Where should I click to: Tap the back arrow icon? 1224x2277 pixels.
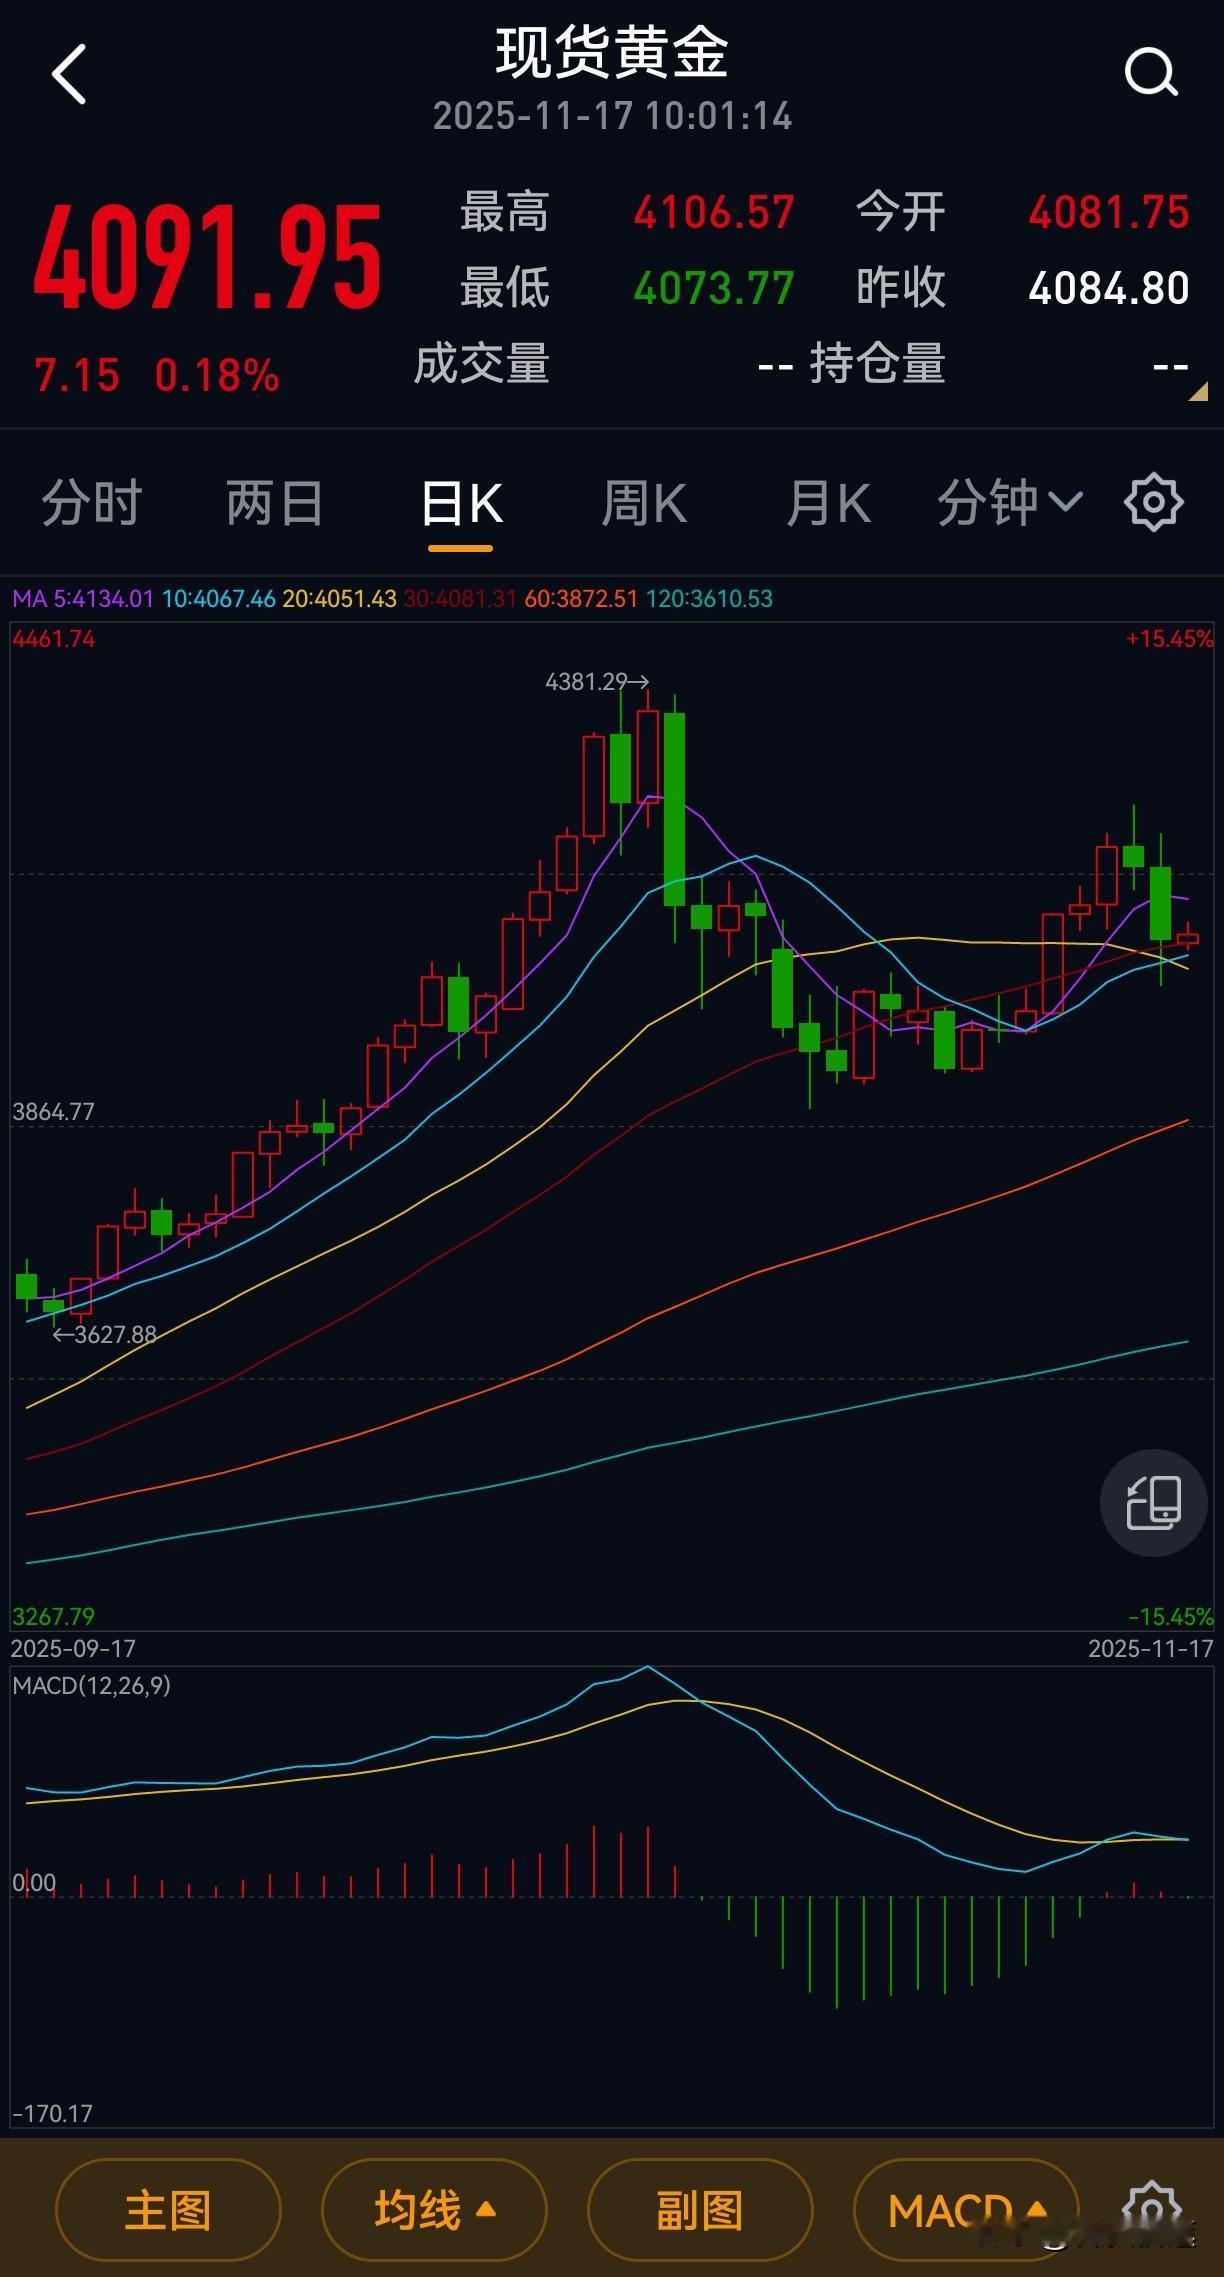pos(69,74)
